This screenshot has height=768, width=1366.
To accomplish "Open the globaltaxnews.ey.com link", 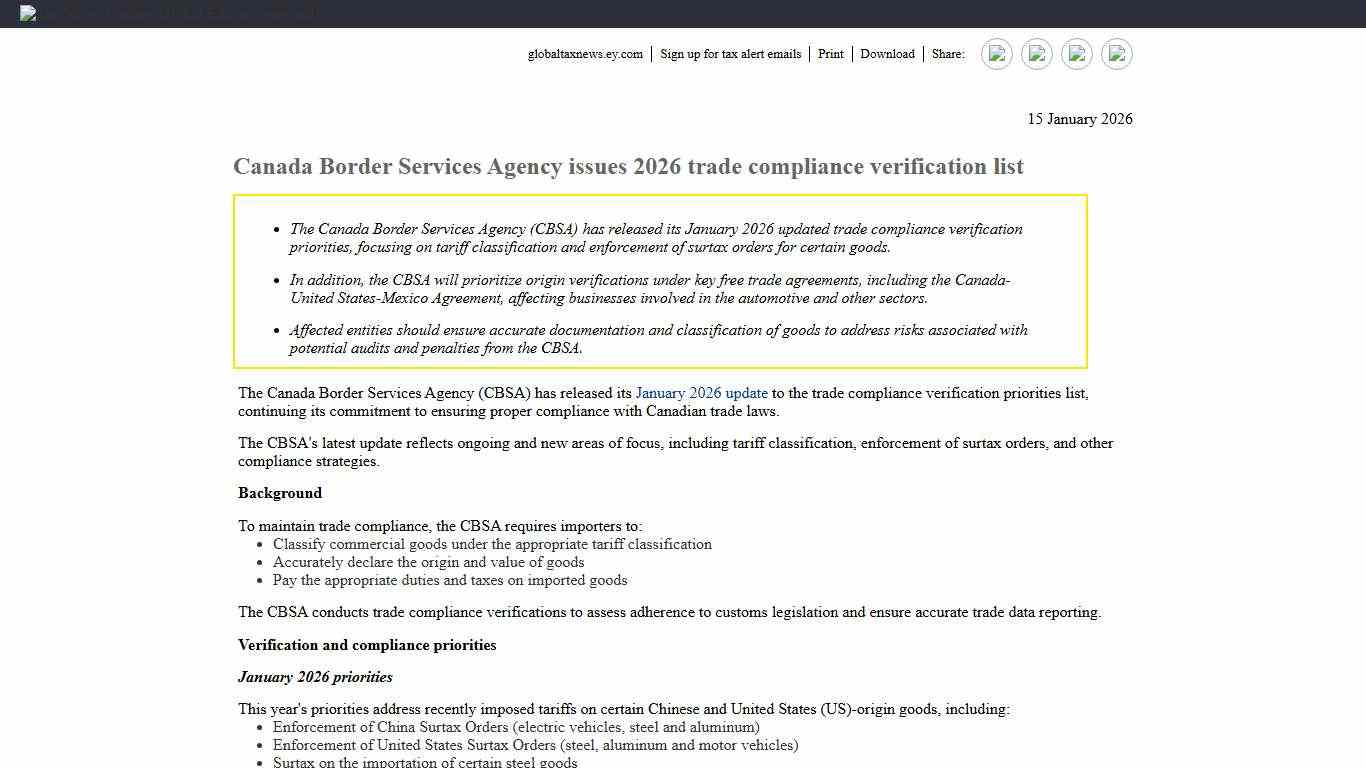I will coord(585,54).
